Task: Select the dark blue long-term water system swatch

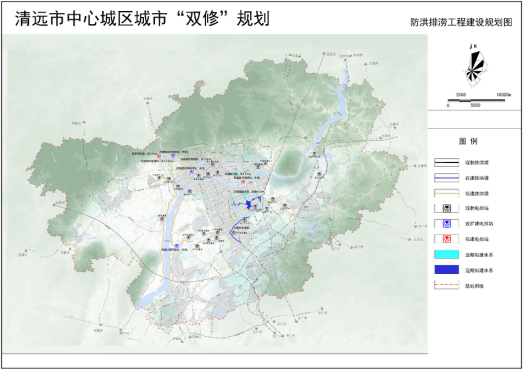Action: point(447,270)
